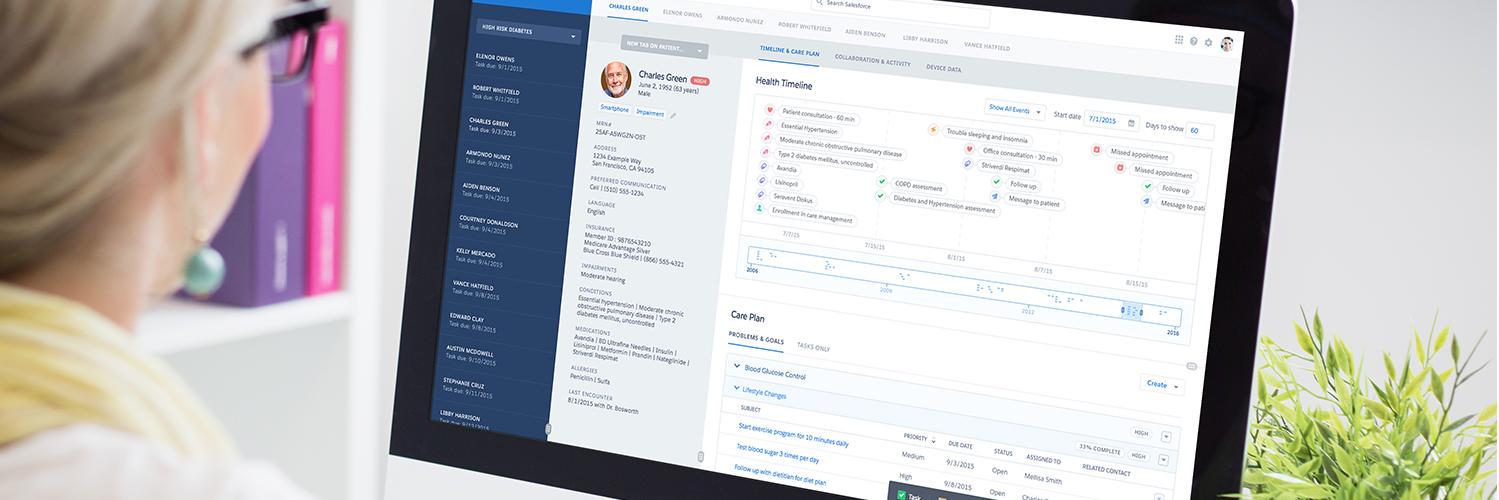Select the Tasks Only tab
The image size is (1499, 500).
pos(813,347)
